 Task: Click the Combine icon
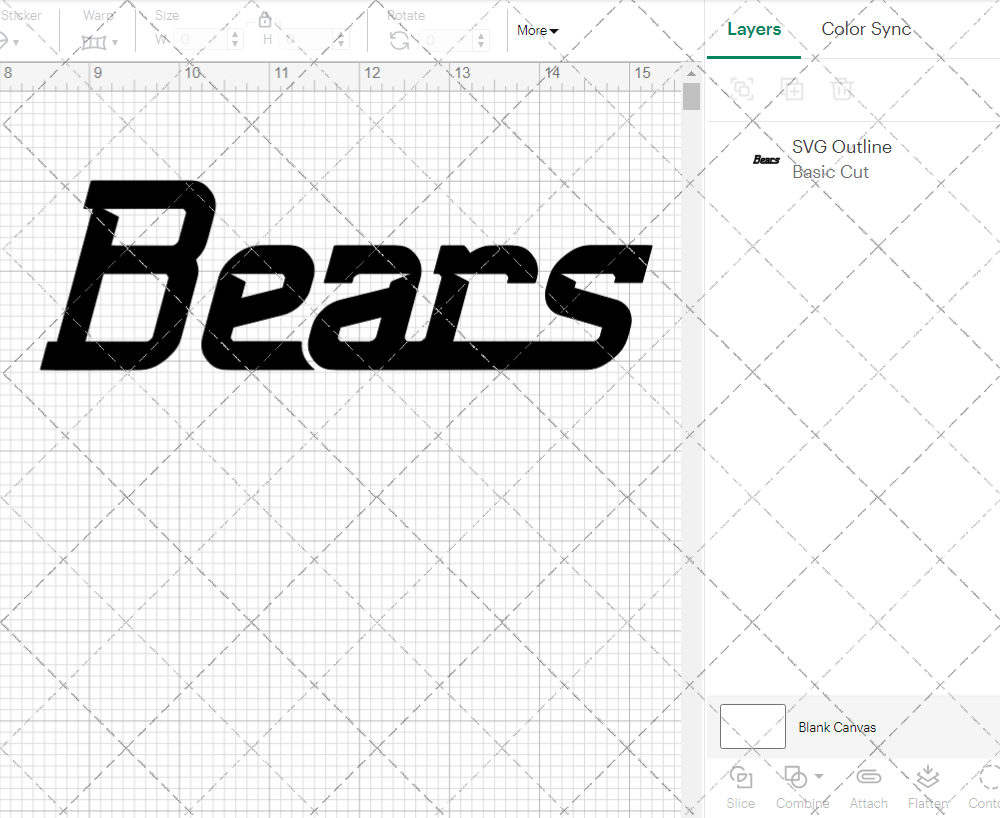[x=795, y=778]
